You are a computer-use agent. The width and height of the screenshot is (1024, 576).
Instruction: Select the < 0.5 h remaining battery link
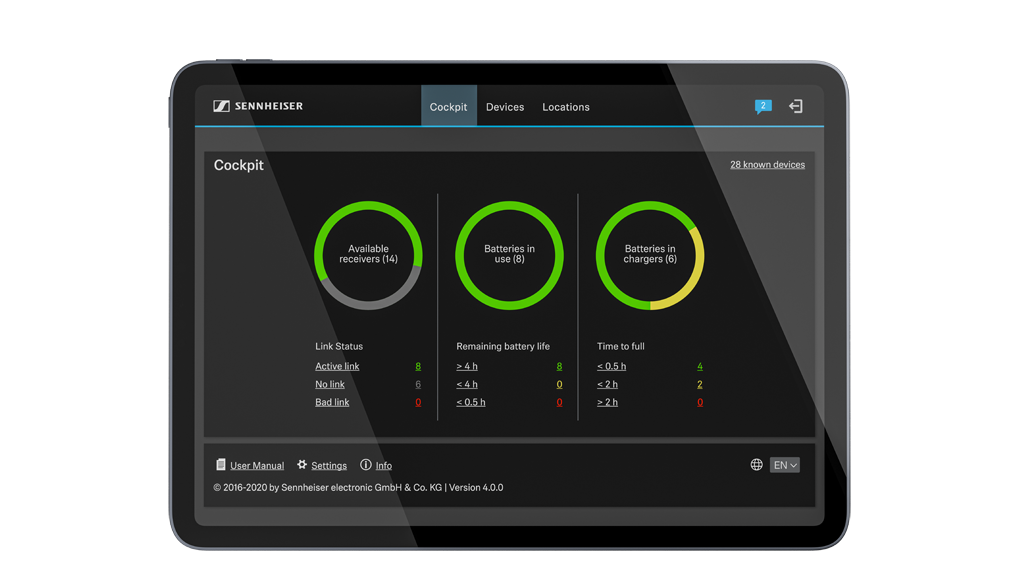(x=471, y=403)
